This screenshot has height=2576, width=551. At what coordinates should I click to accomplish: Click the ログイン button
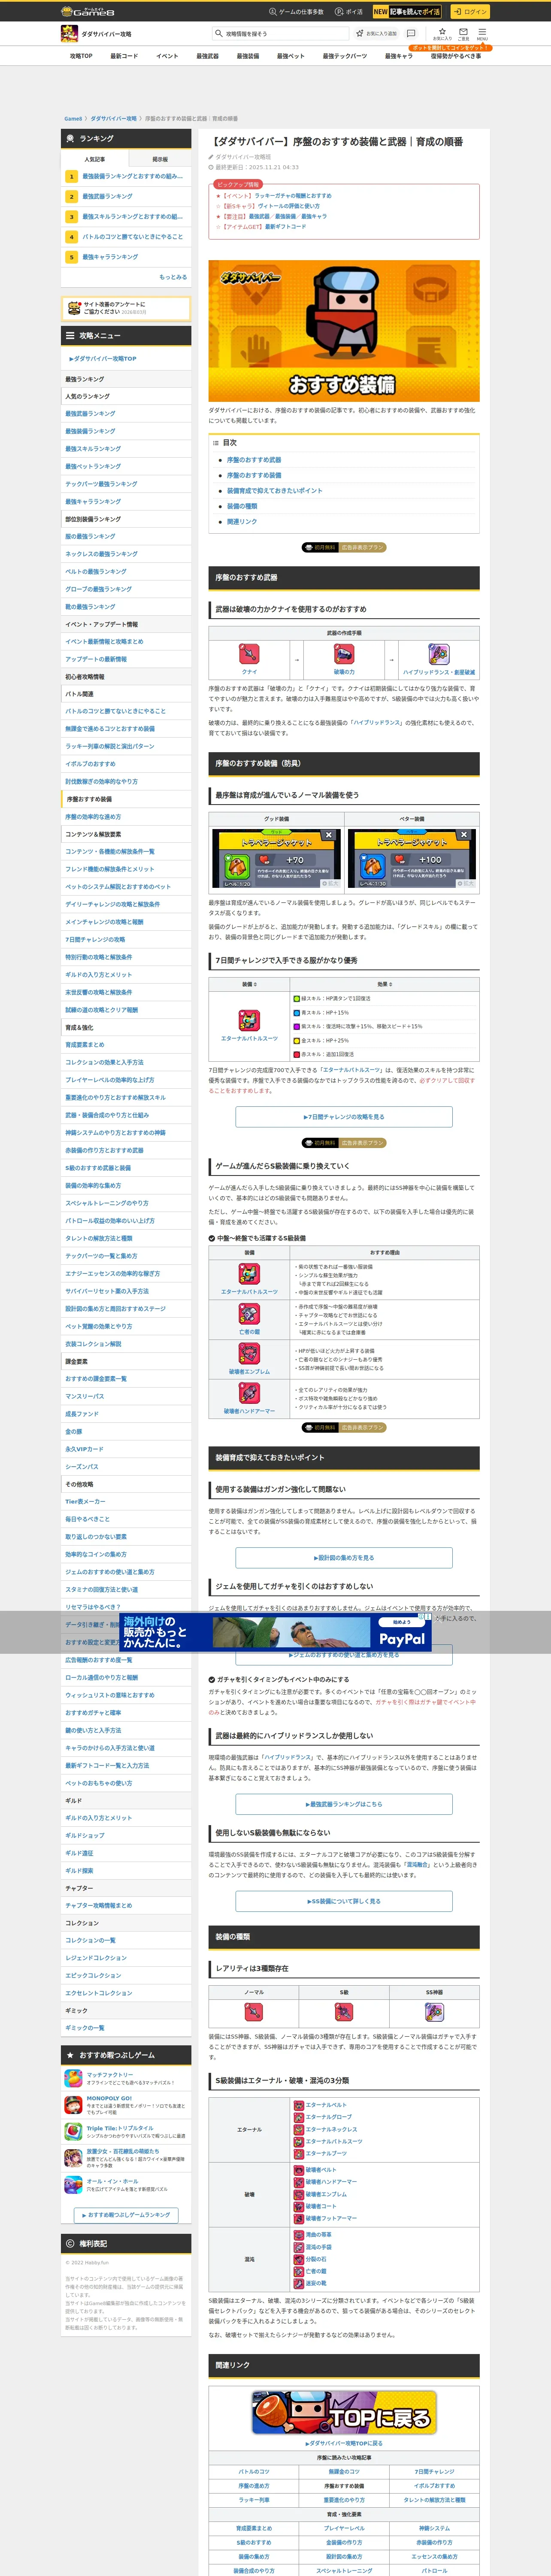tap(469, 12)
